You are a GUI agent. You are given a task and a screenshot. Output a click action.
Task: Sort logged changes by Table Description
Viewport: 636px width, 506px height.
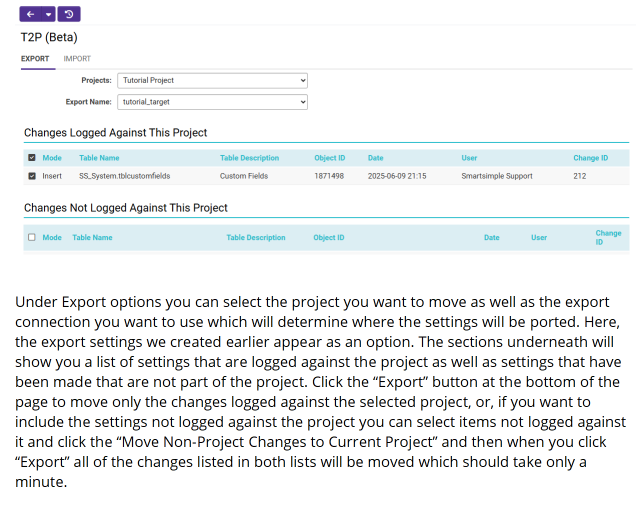249,158
